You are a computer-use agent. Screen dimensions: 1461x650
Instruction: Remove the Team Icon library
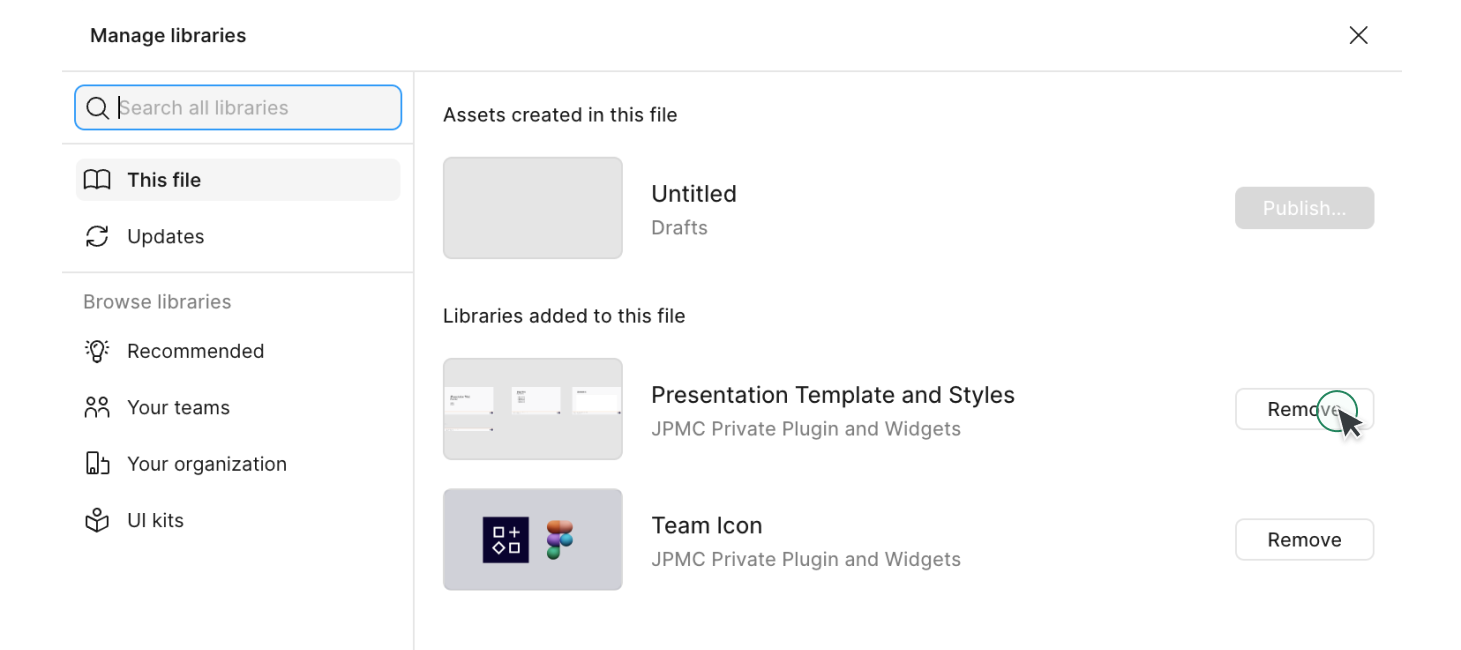tap(1304, 539)
